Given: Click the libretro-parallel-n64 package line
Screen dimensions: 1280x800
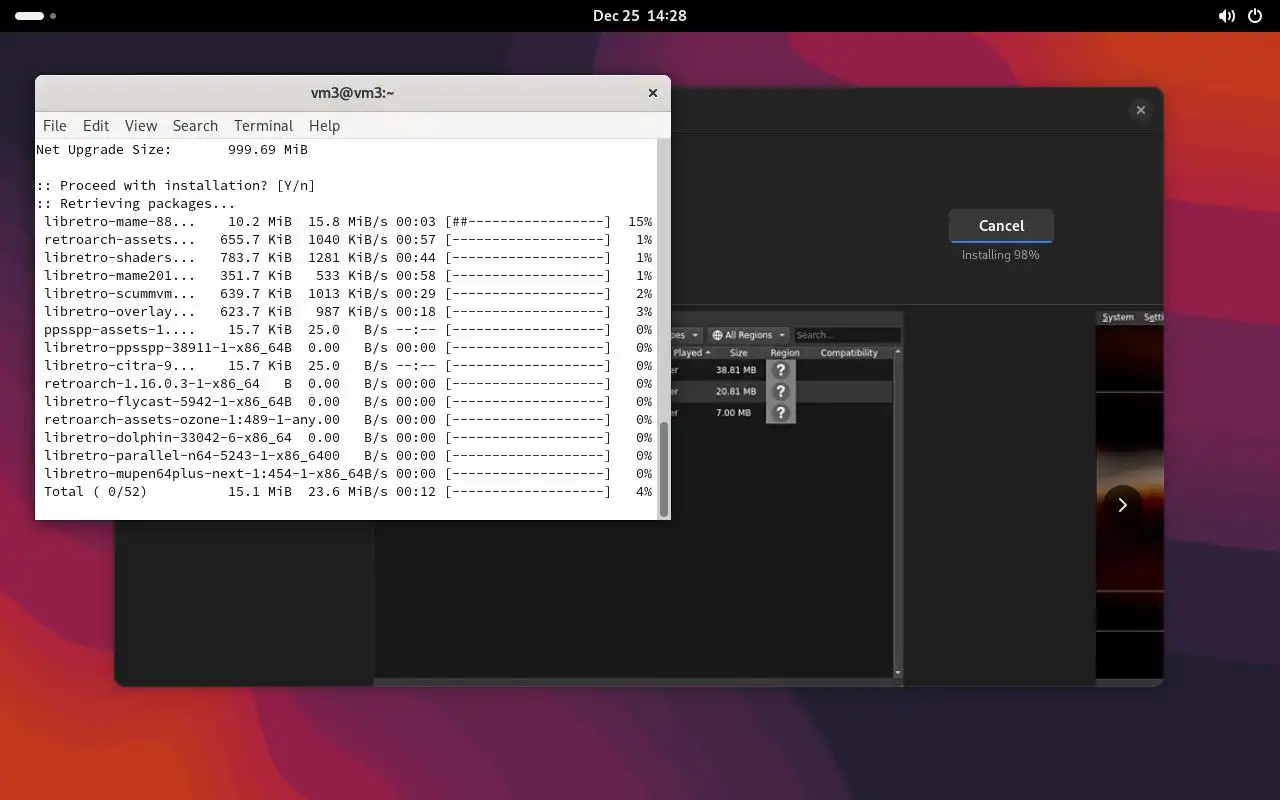Looking at the screenshot, I should pyautogui.click(x=348, y=455).
